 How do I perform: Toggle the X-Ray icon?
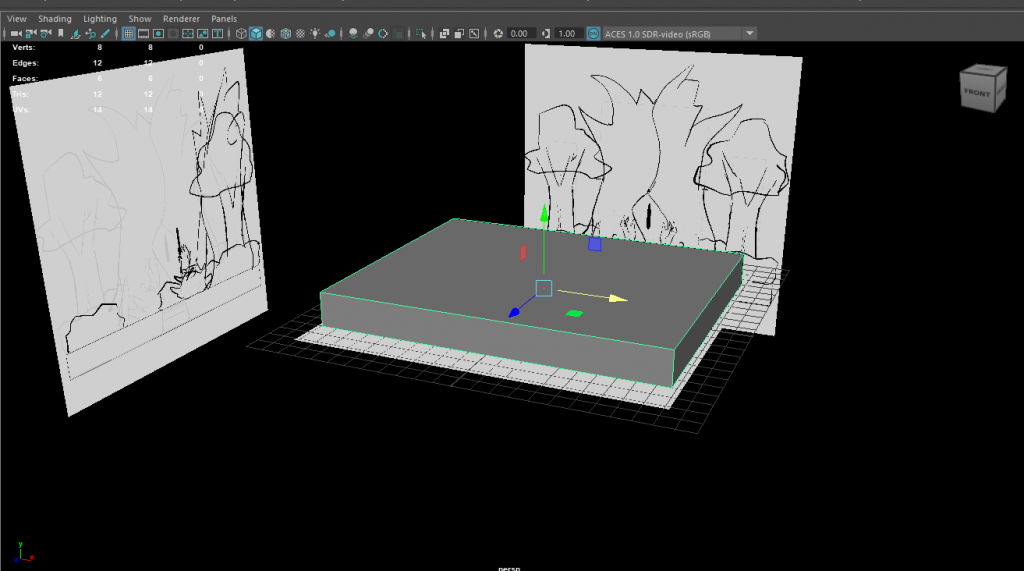[445, 33]
